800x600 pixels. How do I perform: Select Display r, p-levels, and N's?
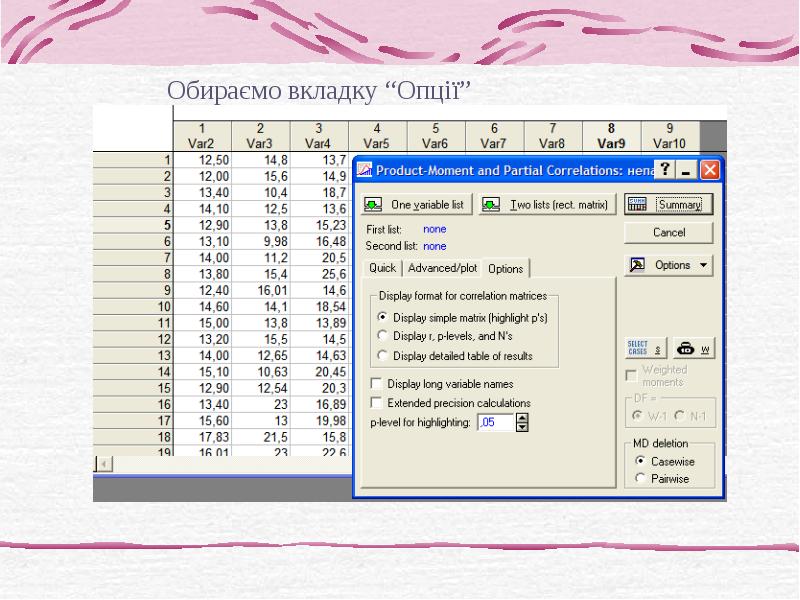[382, 336]
